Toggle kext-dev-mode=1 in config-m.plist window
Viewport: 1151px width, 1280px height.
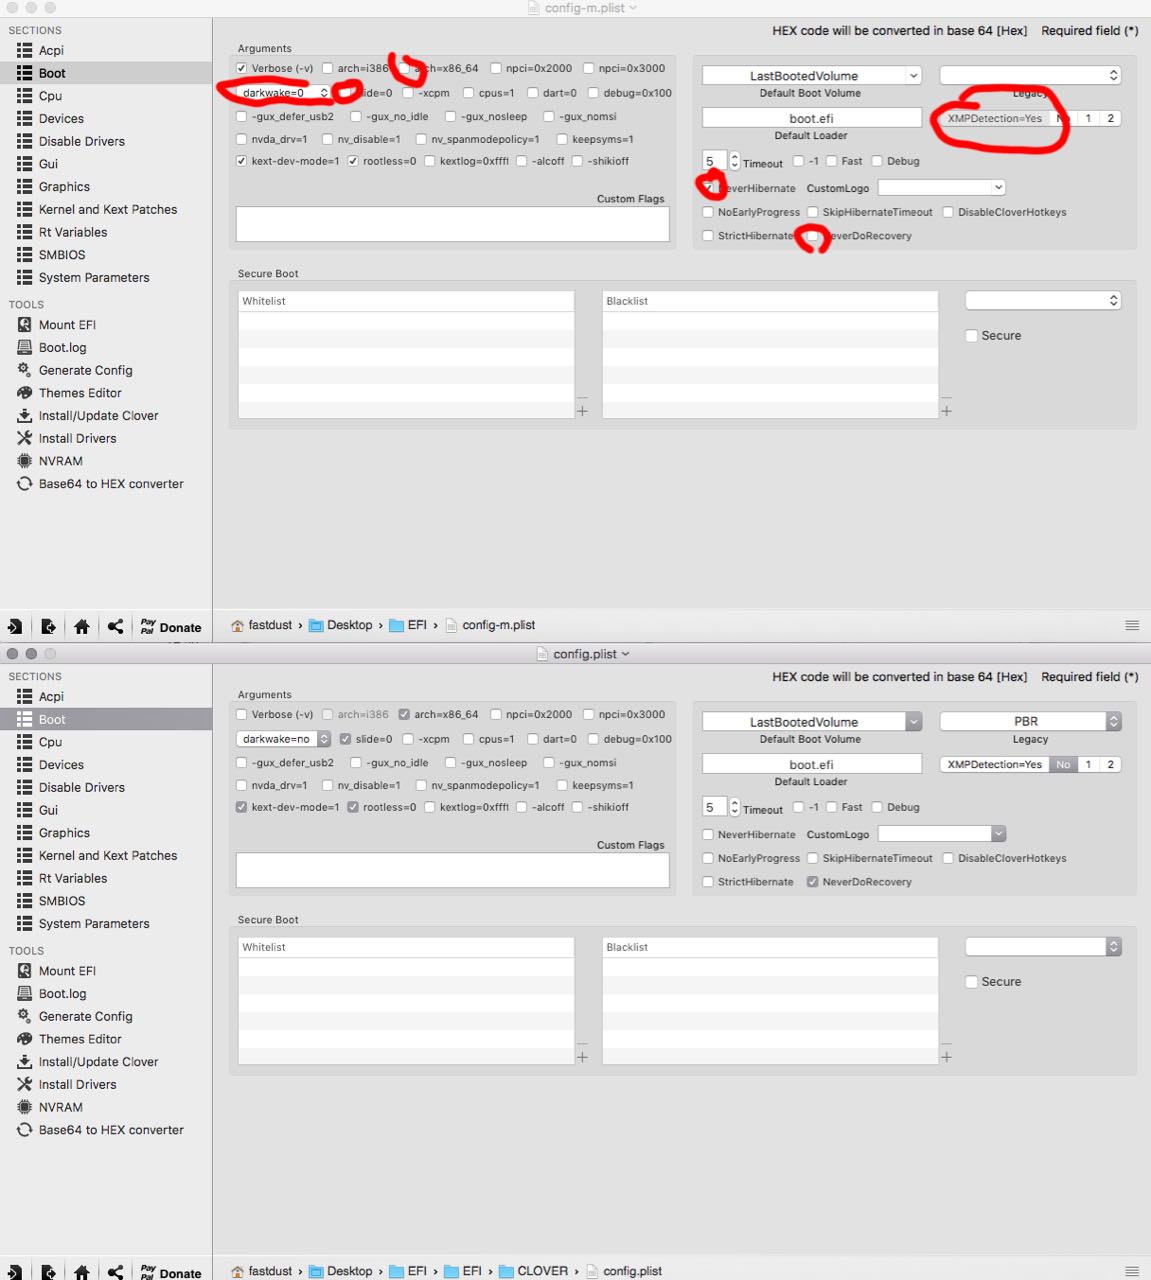(241, 161)
